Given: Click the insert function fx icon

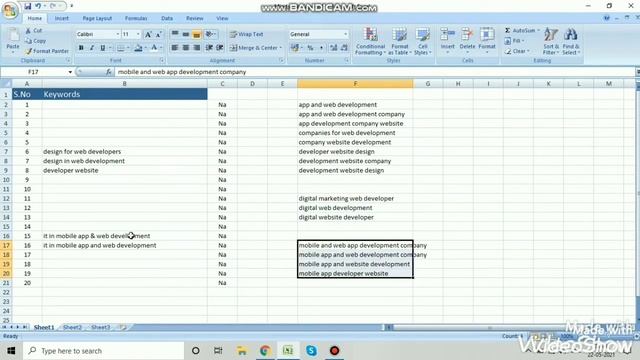Looking at the screenshot, I should 109,72.
